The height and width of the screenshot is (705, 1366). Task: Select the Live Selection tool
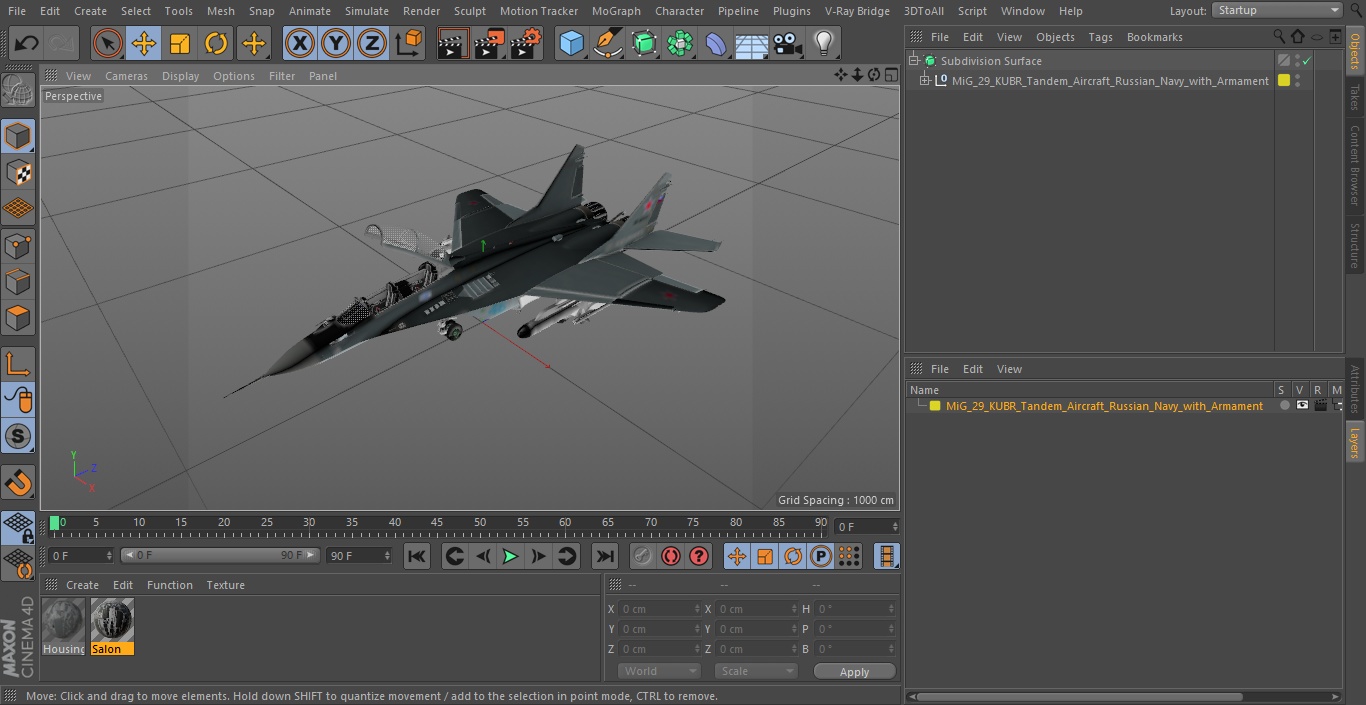click(108, 44)
